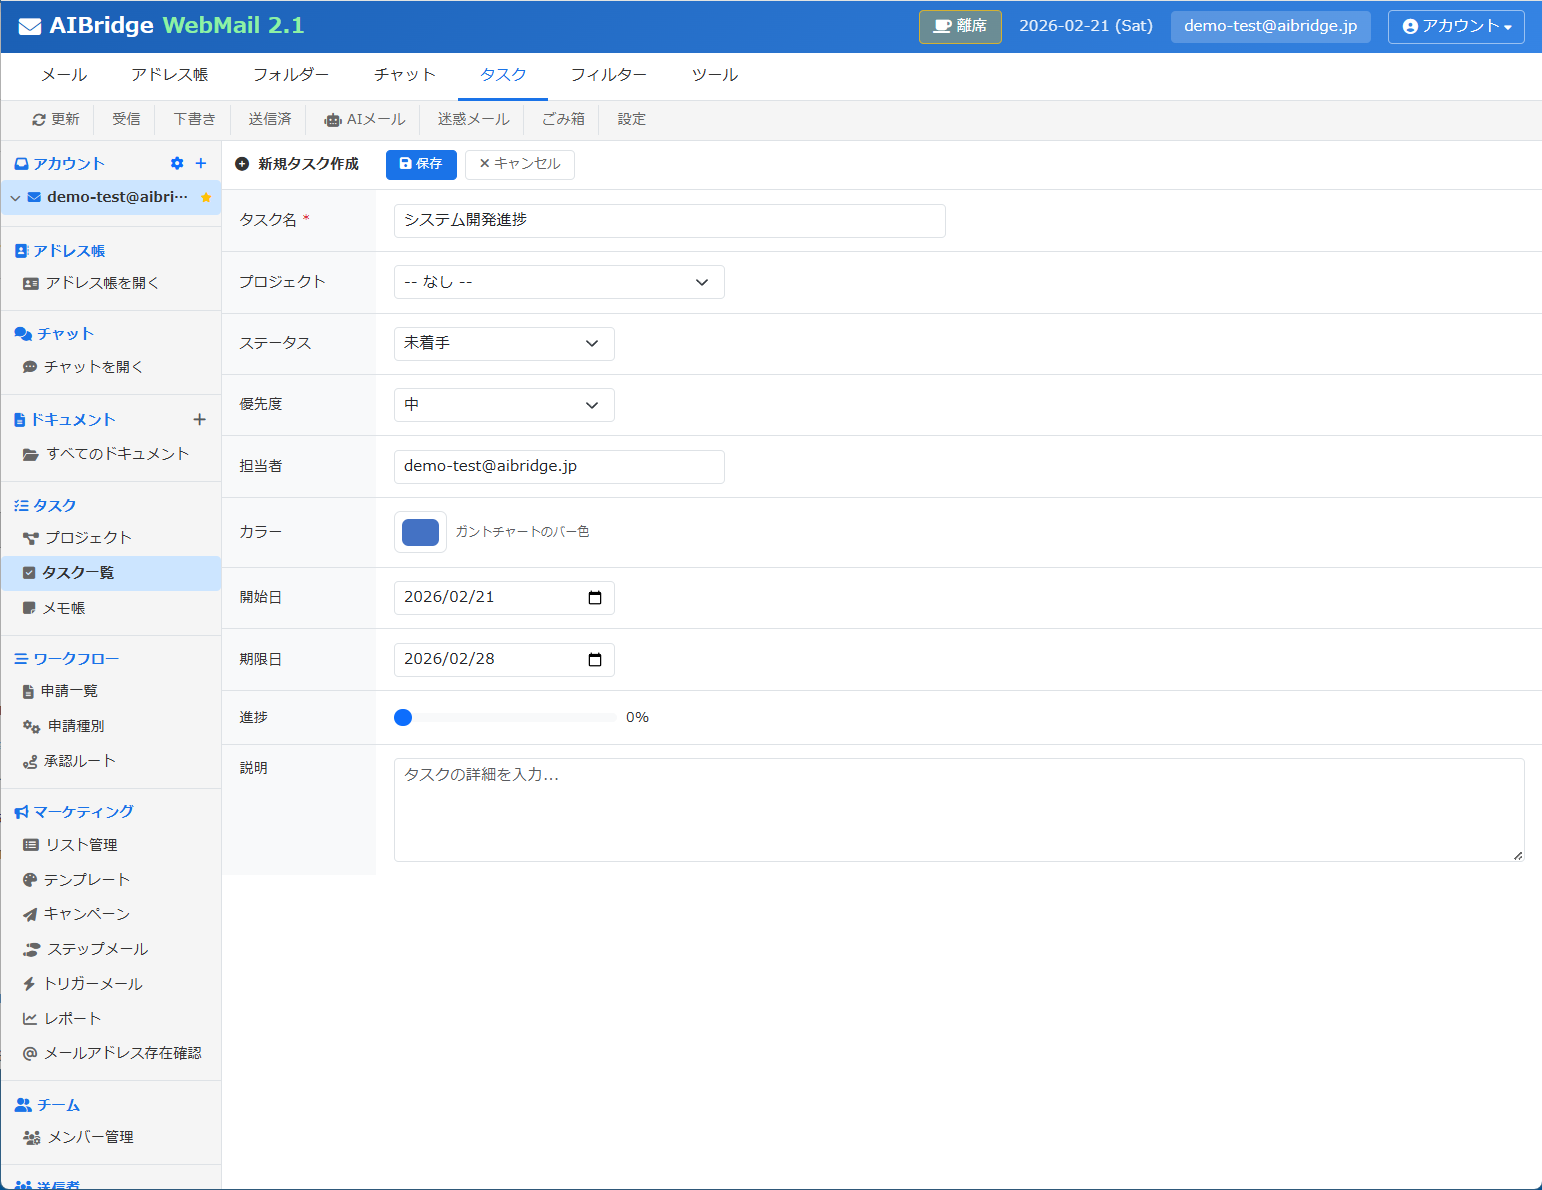Toggle the 離席 (away) status button
This screenshot has height=1190, width=1542.
[959, 26]
